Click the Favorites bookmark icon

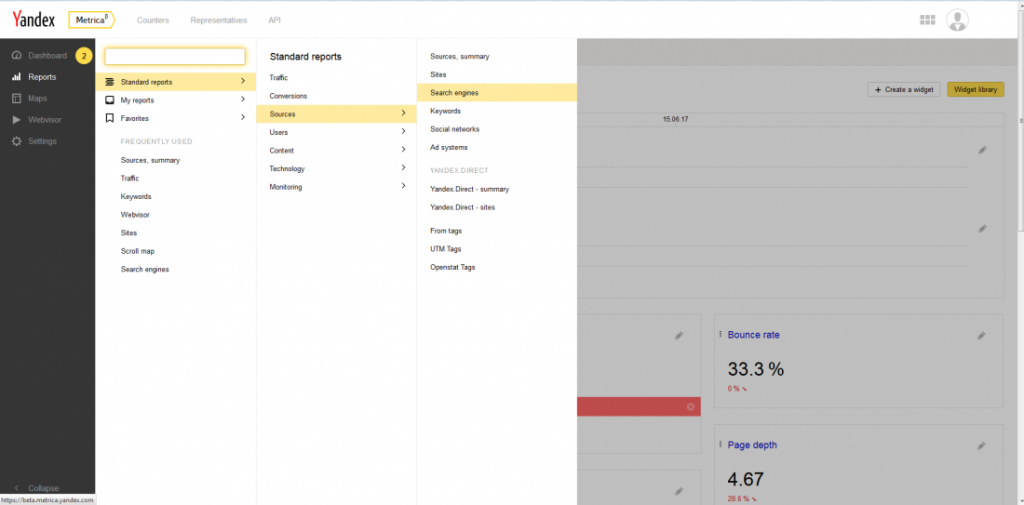click(110, 118)
